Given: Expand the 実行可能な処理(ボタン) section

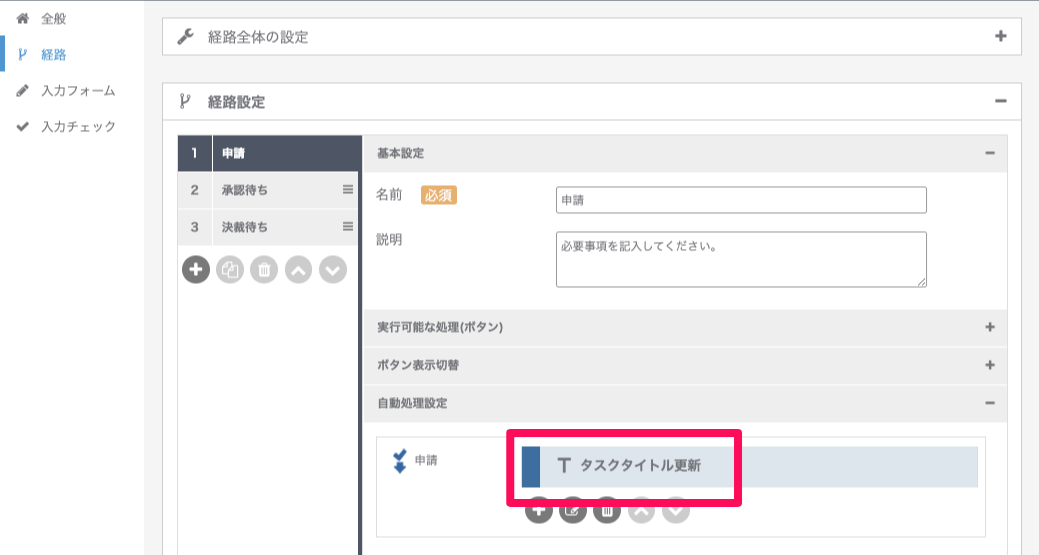Looking at the screenshot, I should pyautogui.click(x=990, y=327).
